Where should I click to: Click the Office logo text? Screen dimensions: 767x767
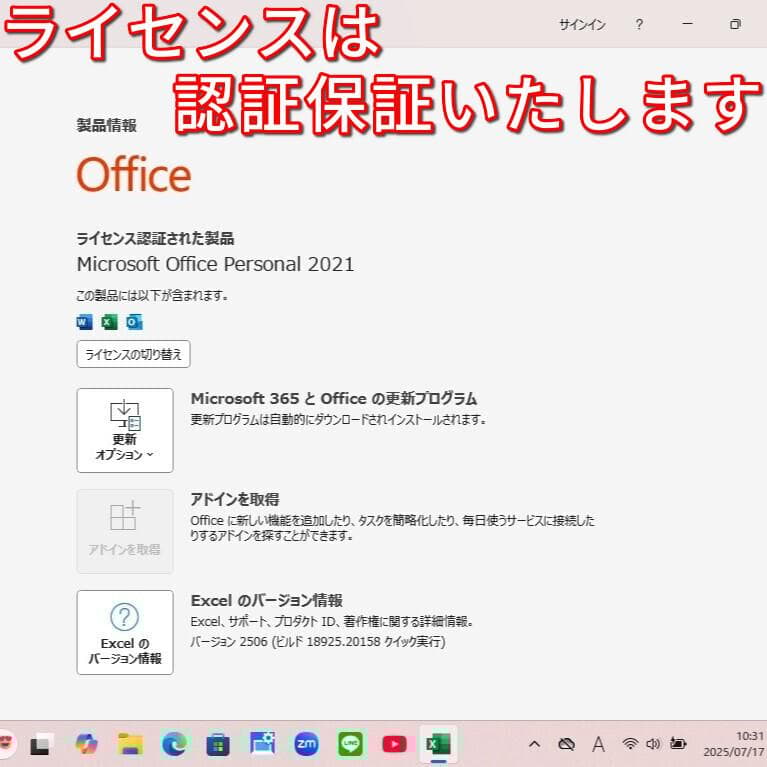point(134,174)
